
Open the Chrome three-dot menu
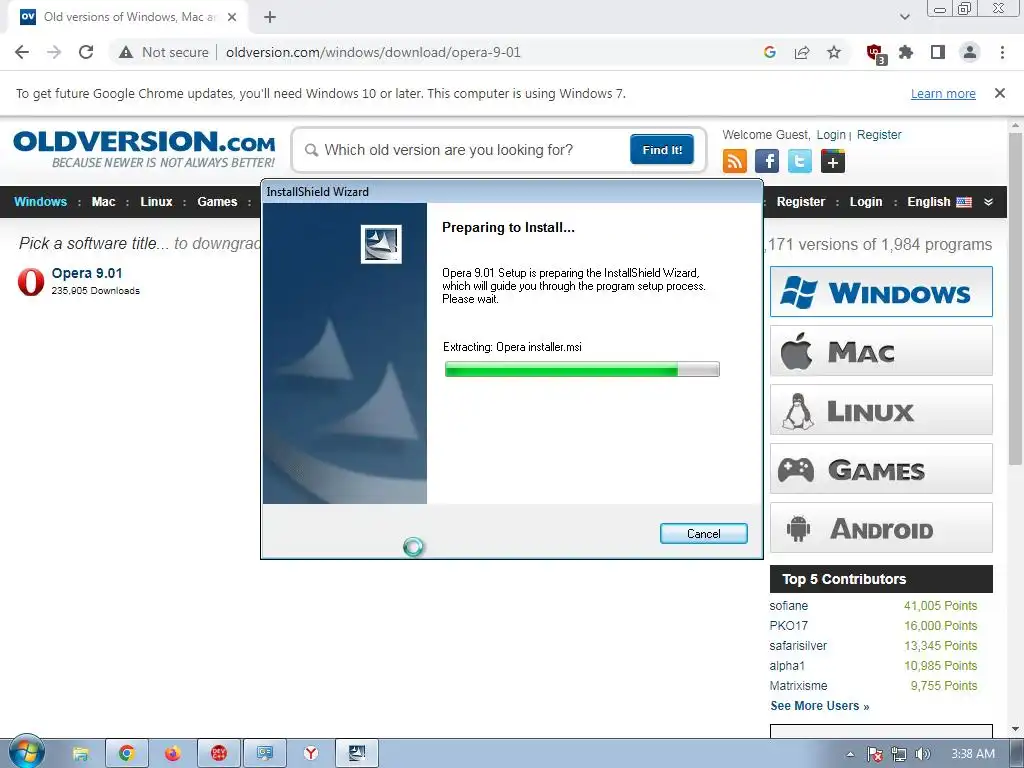(1002, 52)
